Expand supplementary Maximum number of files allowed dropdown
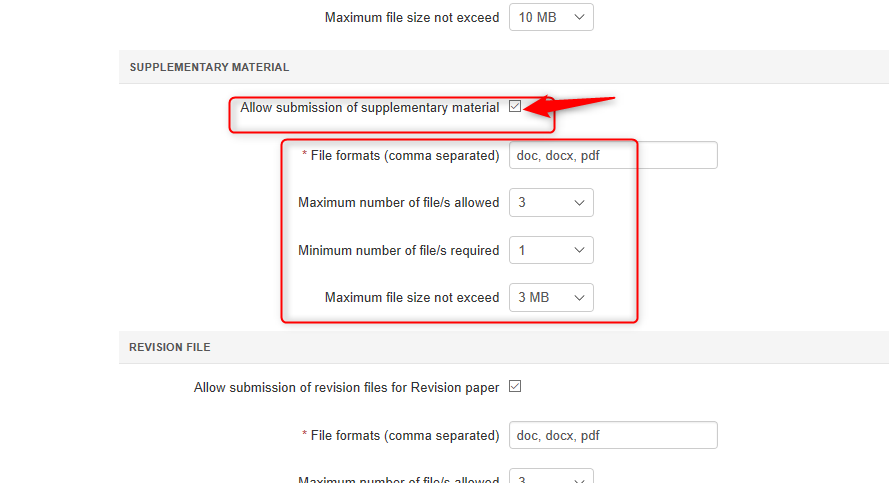 click(x=551, y=202)
